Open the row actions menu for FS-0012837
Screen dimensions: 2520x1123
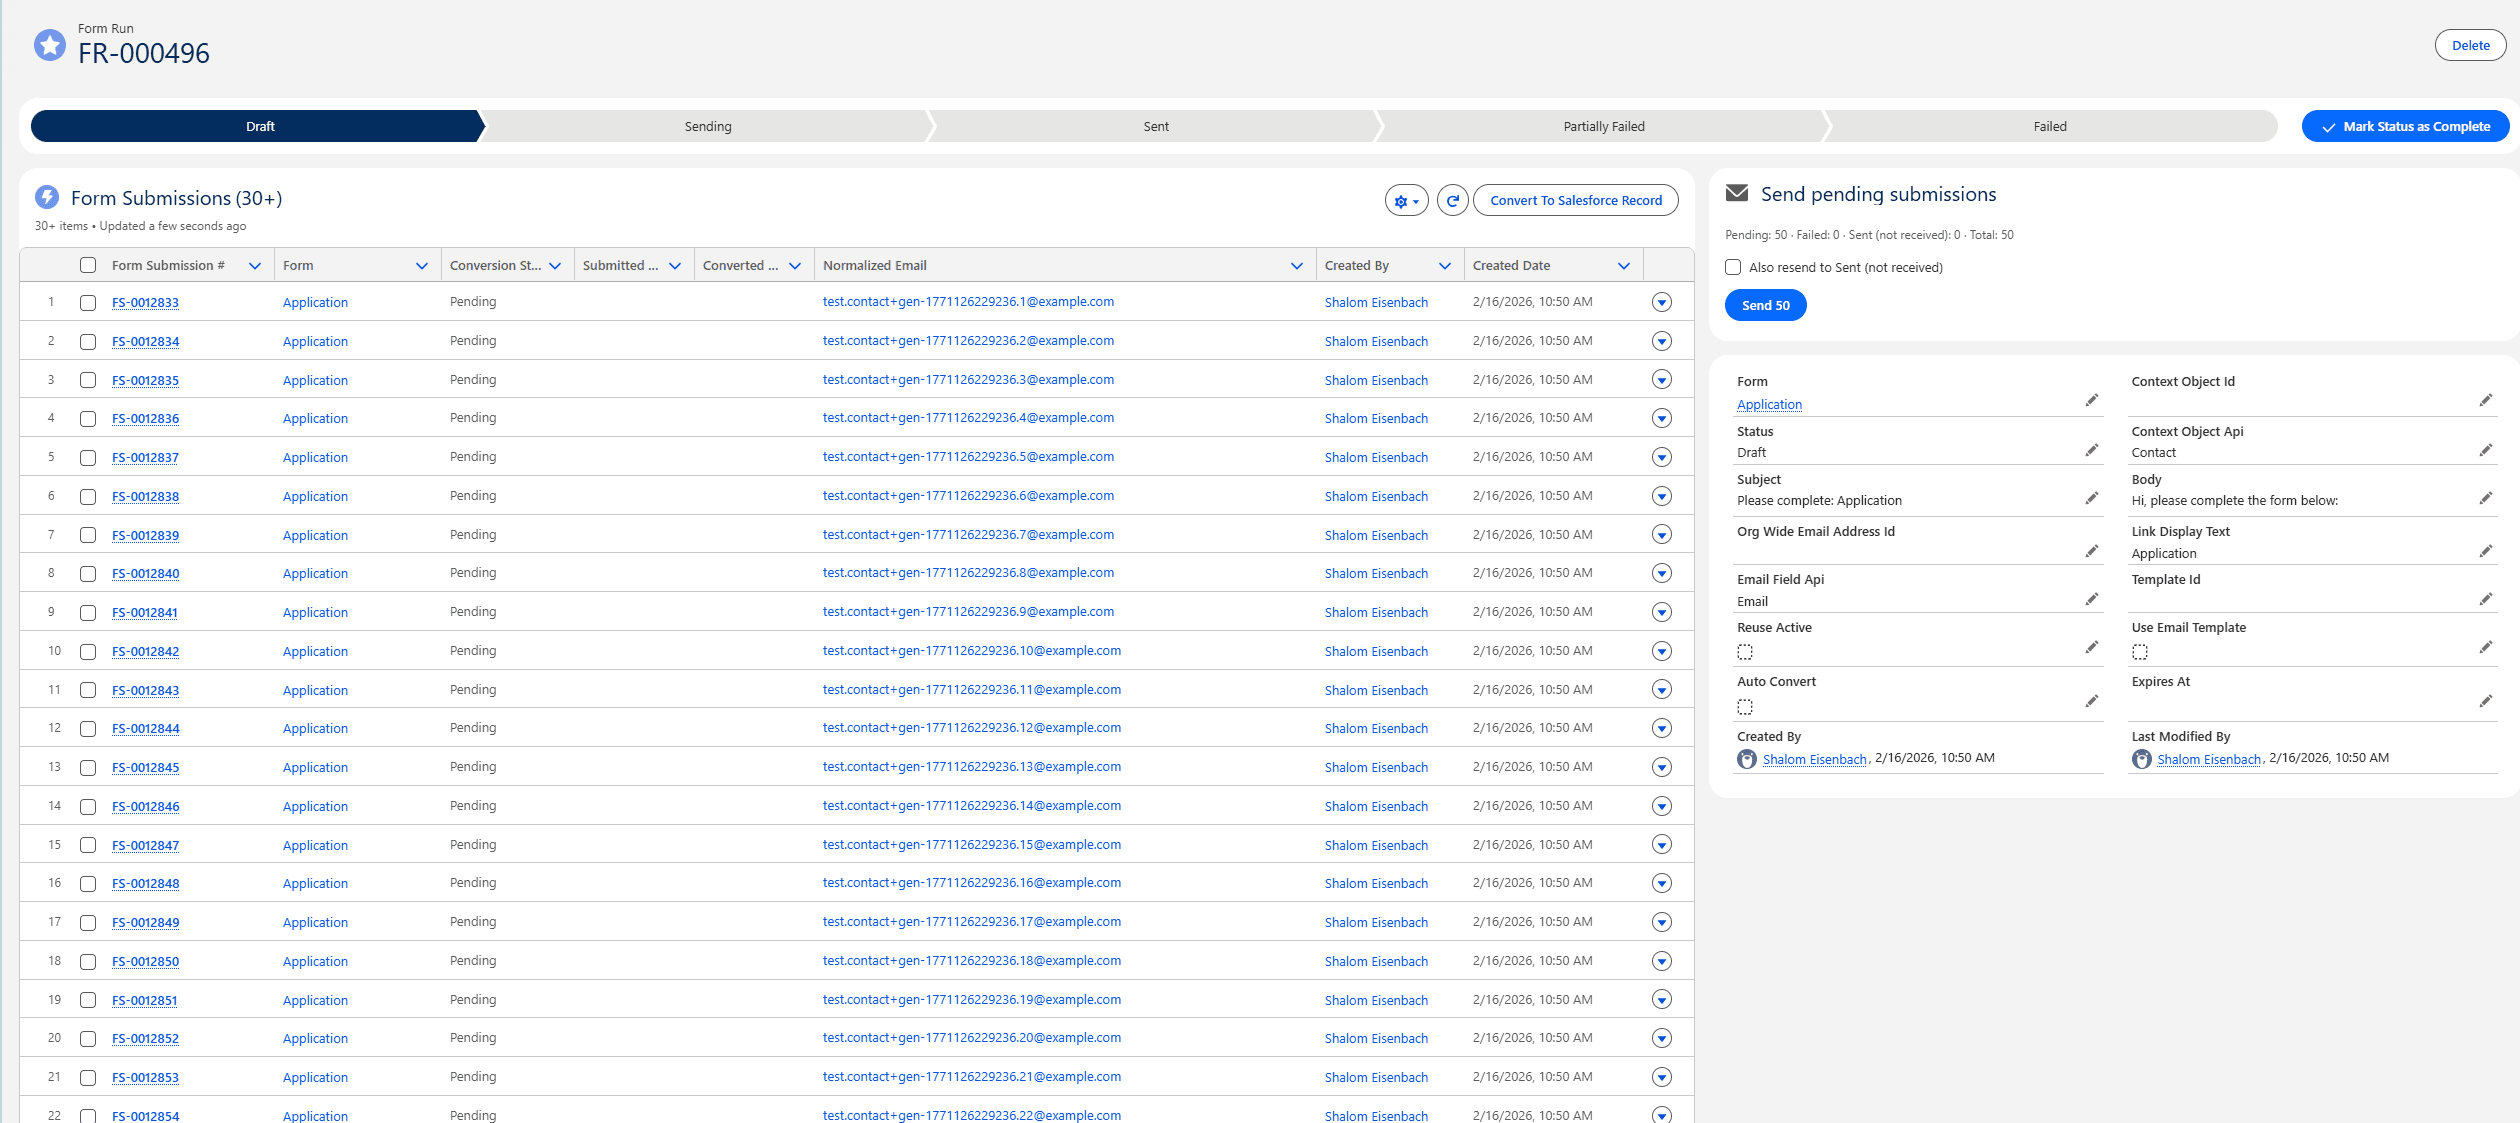pyautogui.click(x=1662, y=457)
